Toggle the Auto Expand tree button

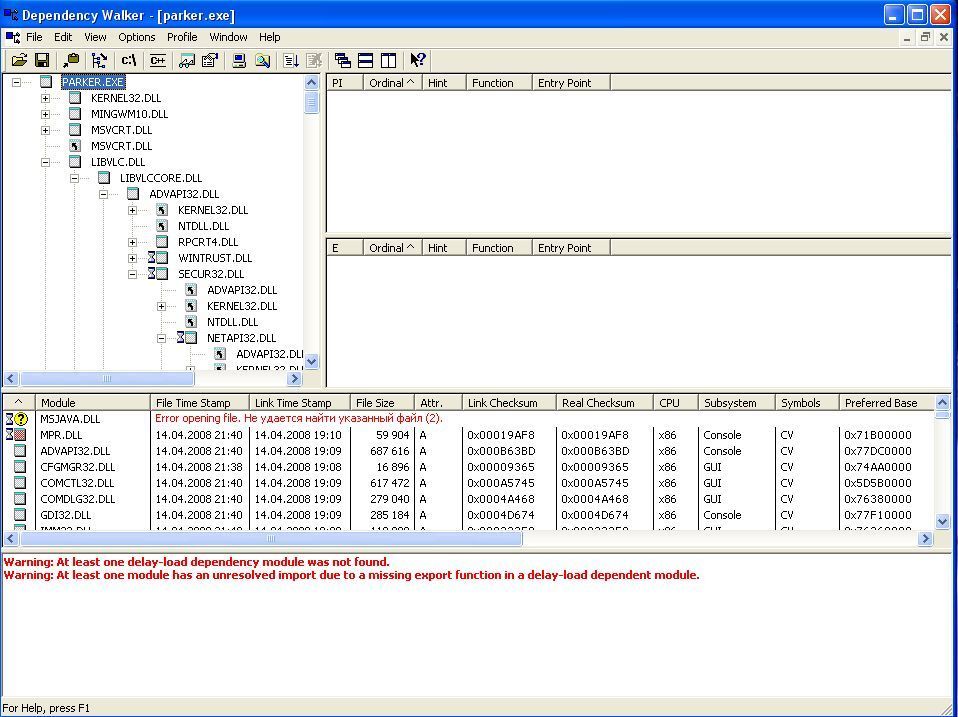point(99,61)
